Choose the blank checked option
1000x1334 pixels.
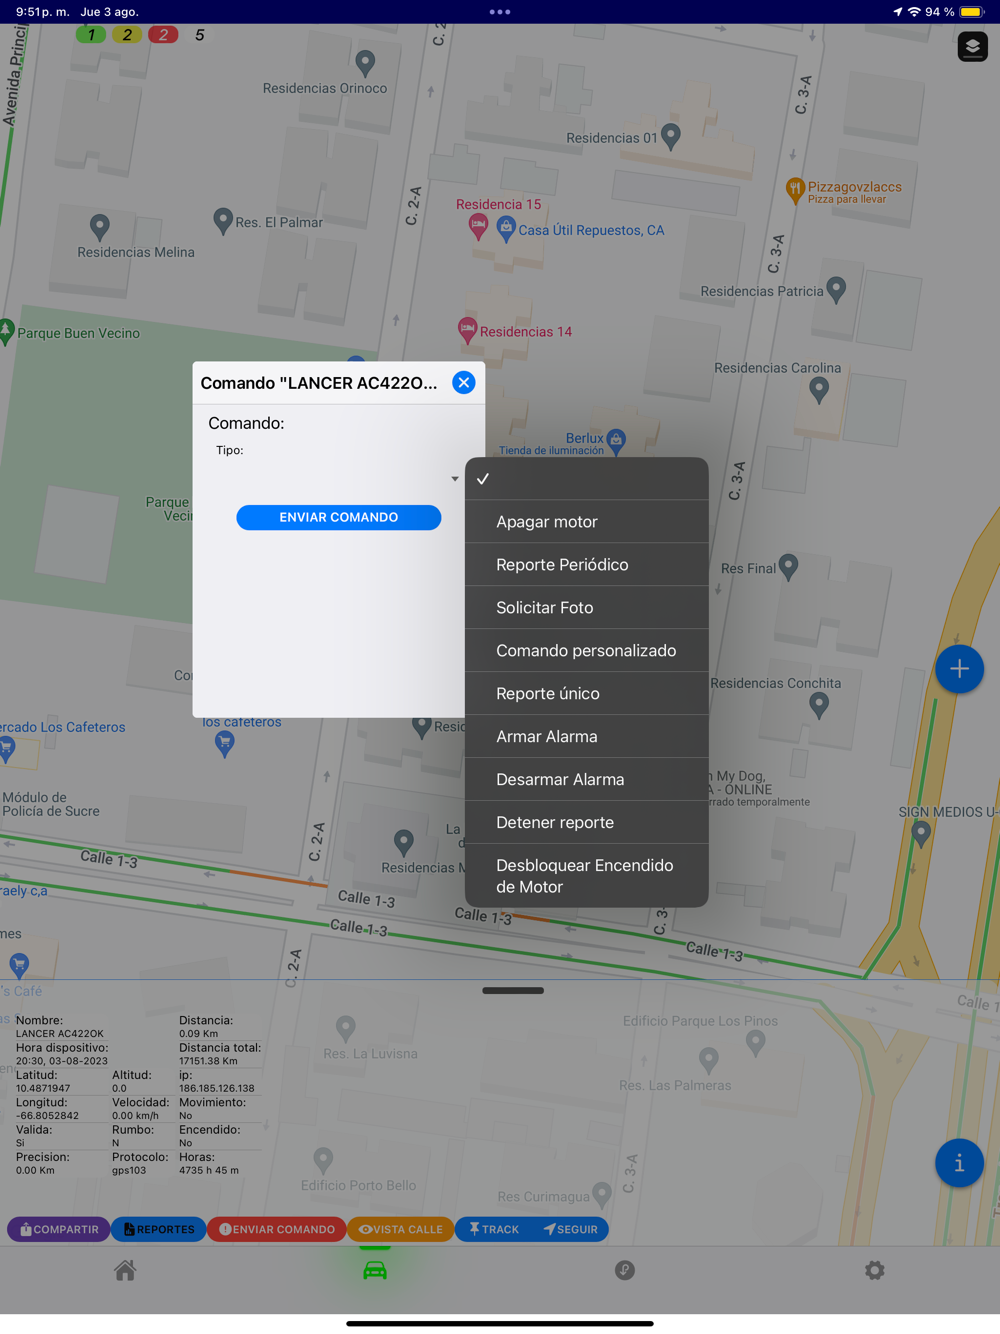(x=587, y=479)
